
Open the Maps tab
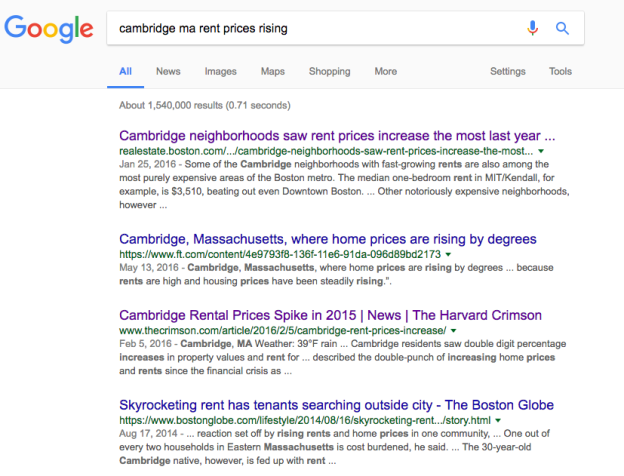tap(273, 71)
